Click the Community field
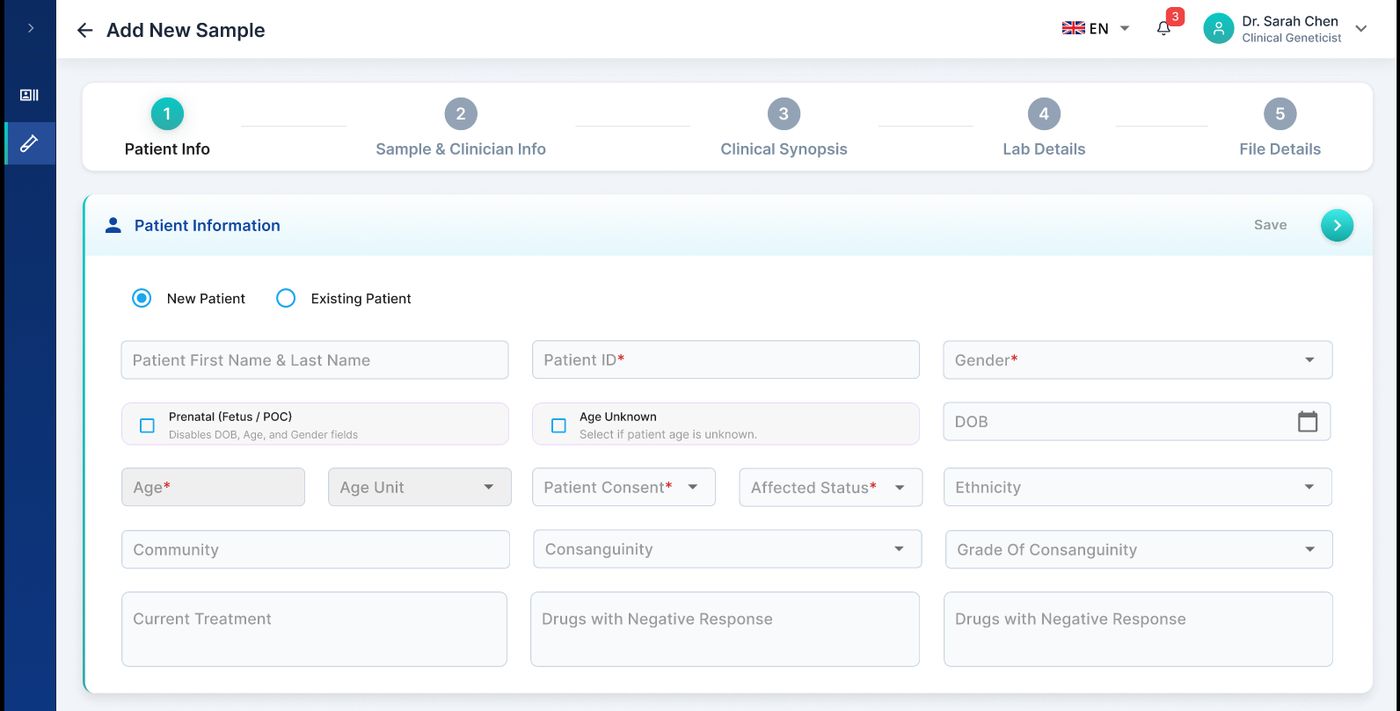Screen dimensions: 1400x711 tap(315, 549)
